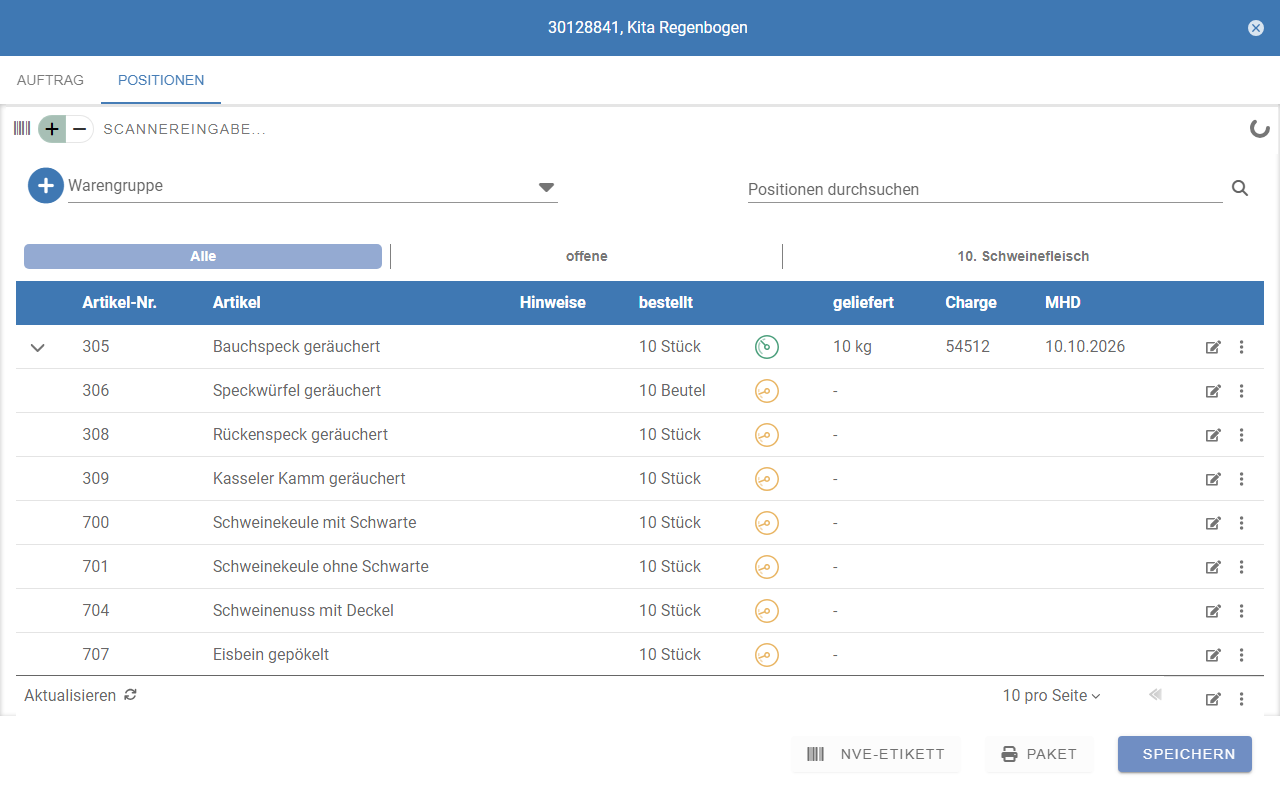Select the 10. Schweinefleisch filter

(x=1023, y=256)
